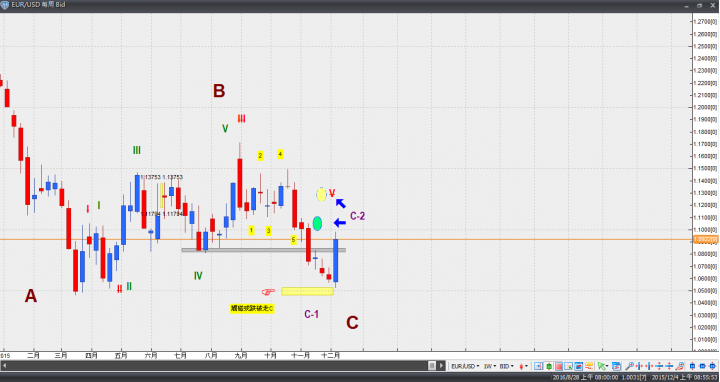The height and width of the screenshot is (382, 720).
Task: Open the EUR/USD symbol dropdown
Action: pos(465,366)
